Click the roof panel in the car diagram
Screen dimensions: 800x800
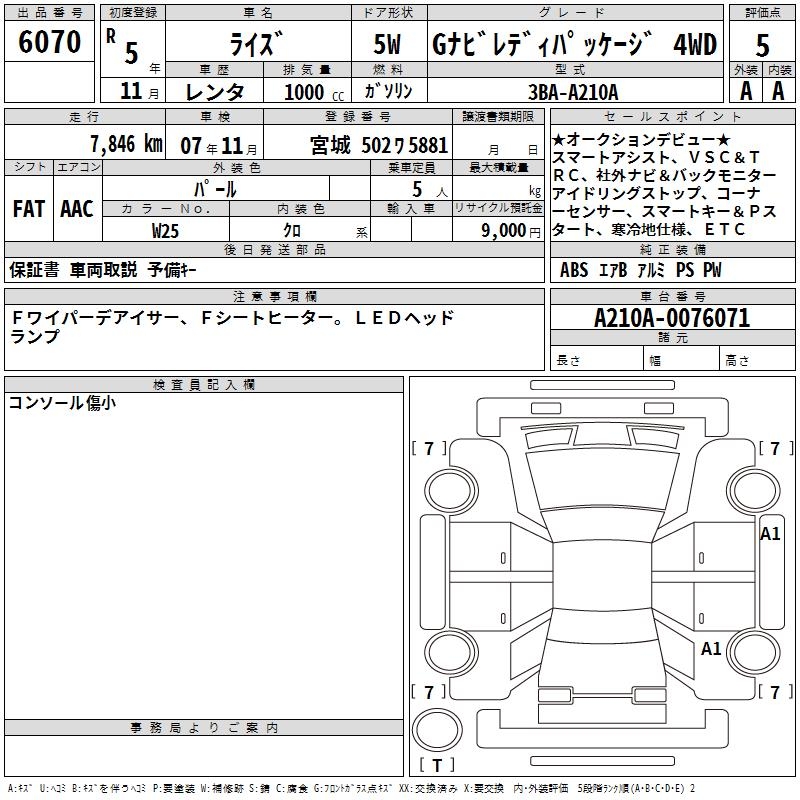point(602,576)
